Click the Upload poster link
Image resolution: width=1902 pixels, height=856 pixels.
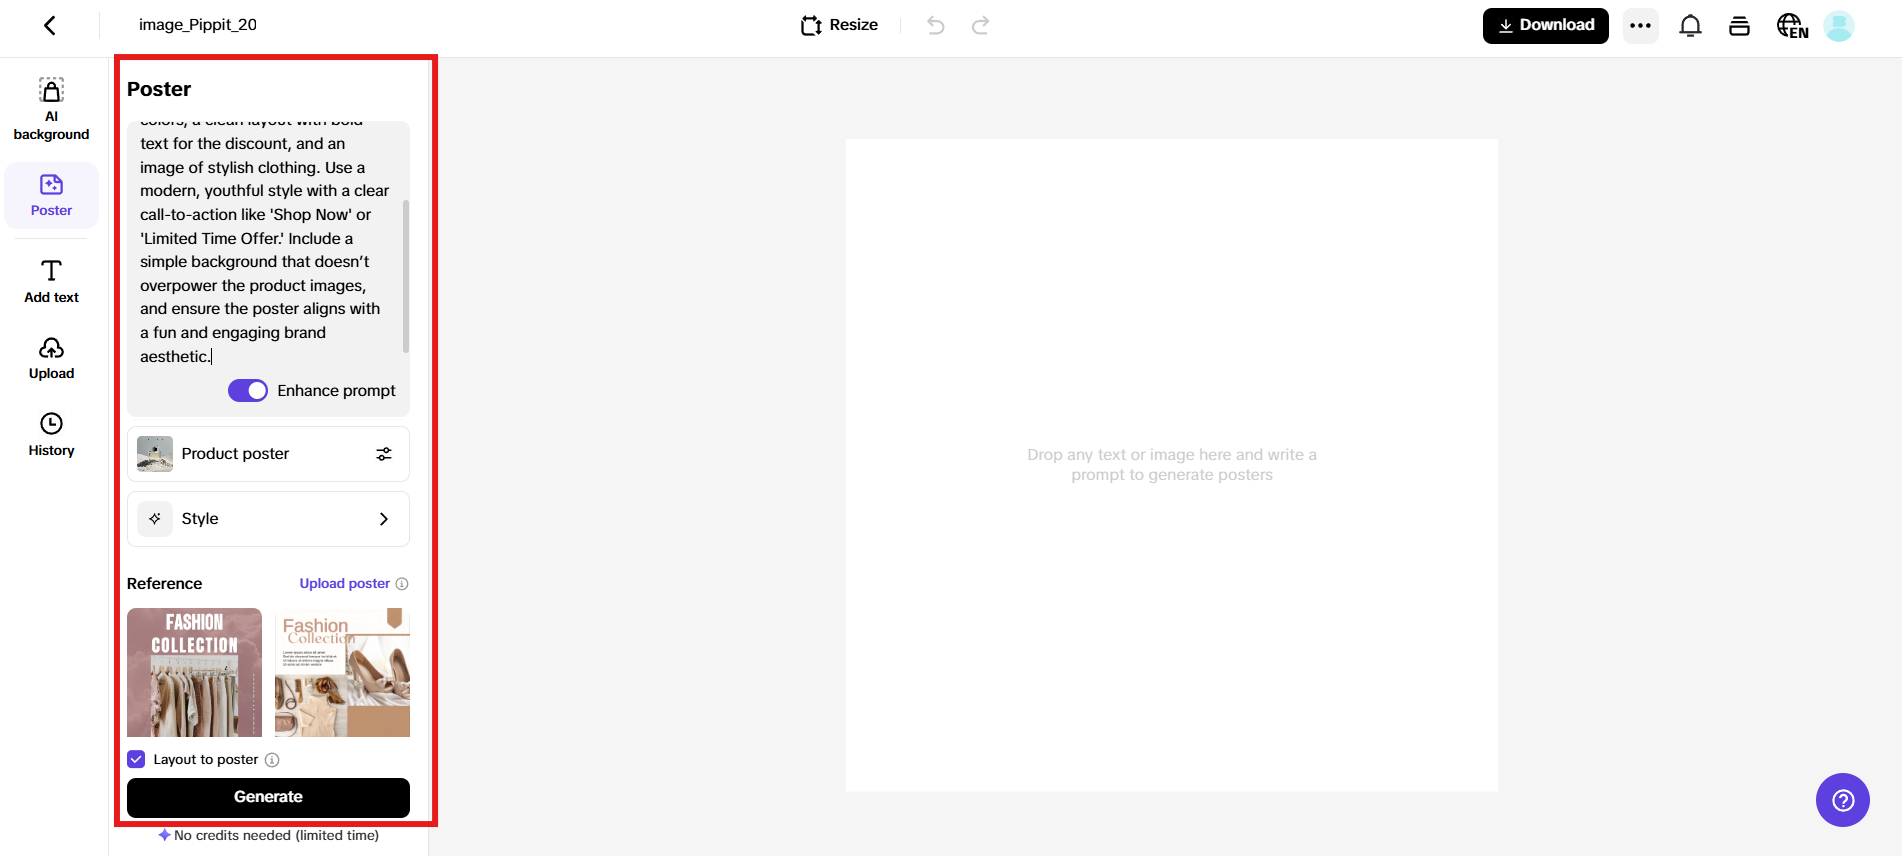point(344,584)
